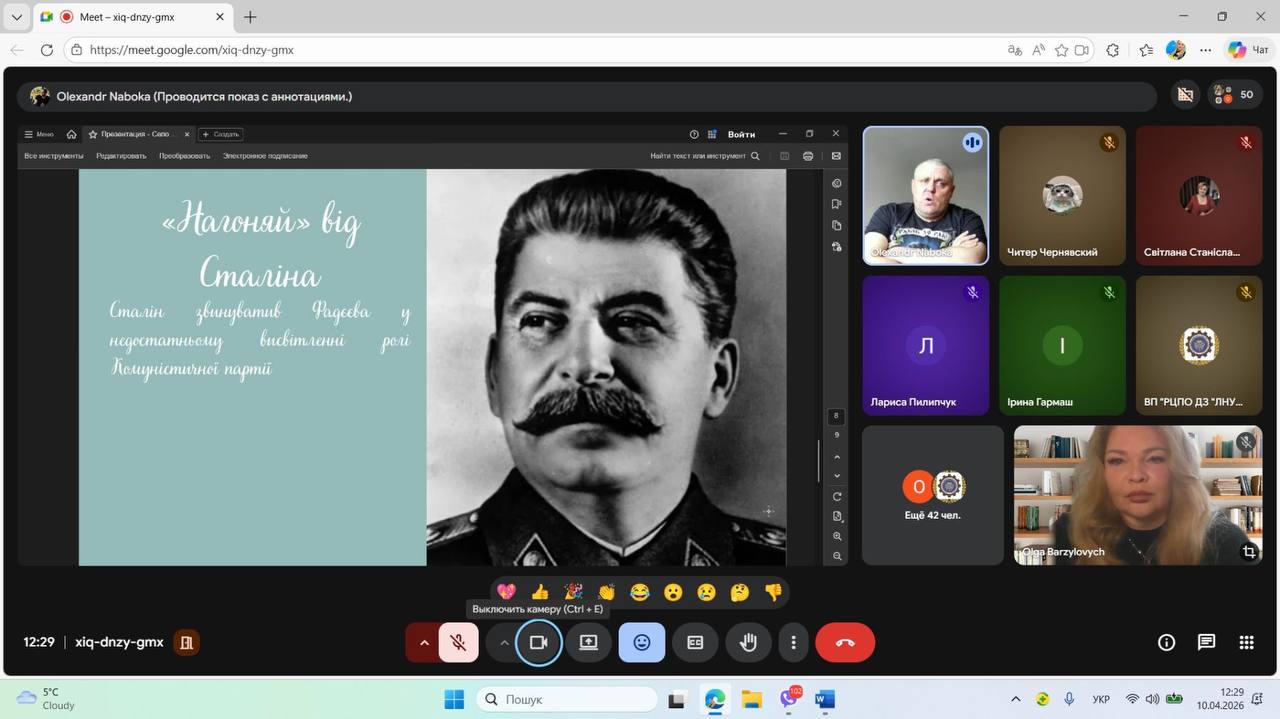Screen dimensions: 1280x719
Task: Turn off the camera
Action: pyautogui.click(x=538, y=643)
